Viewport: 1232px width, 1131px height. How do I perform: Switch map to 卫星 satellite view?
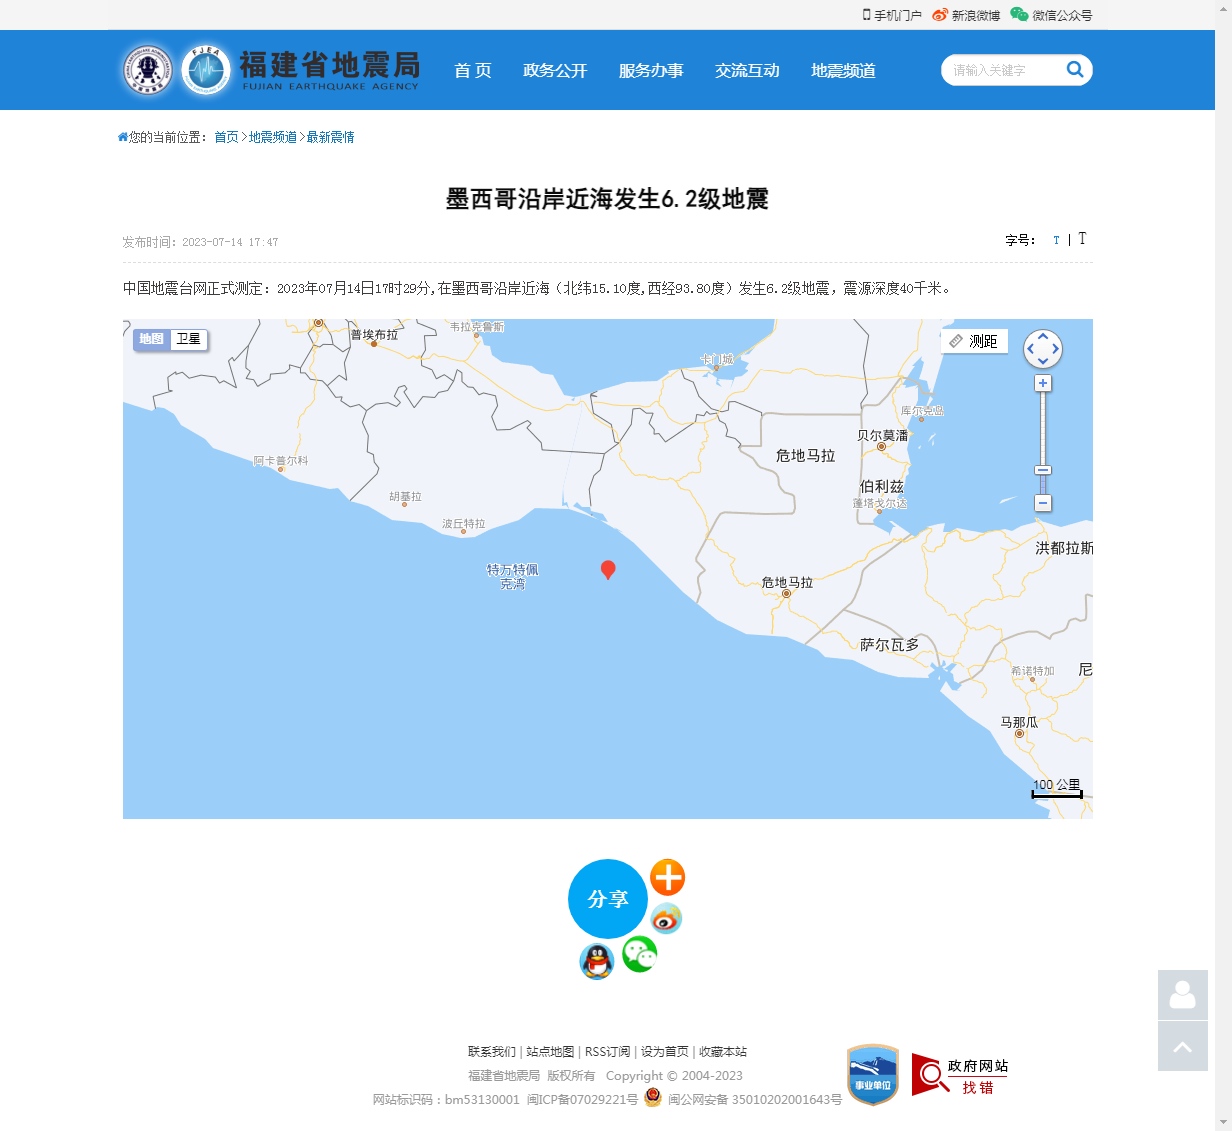[x=188, y=339]
